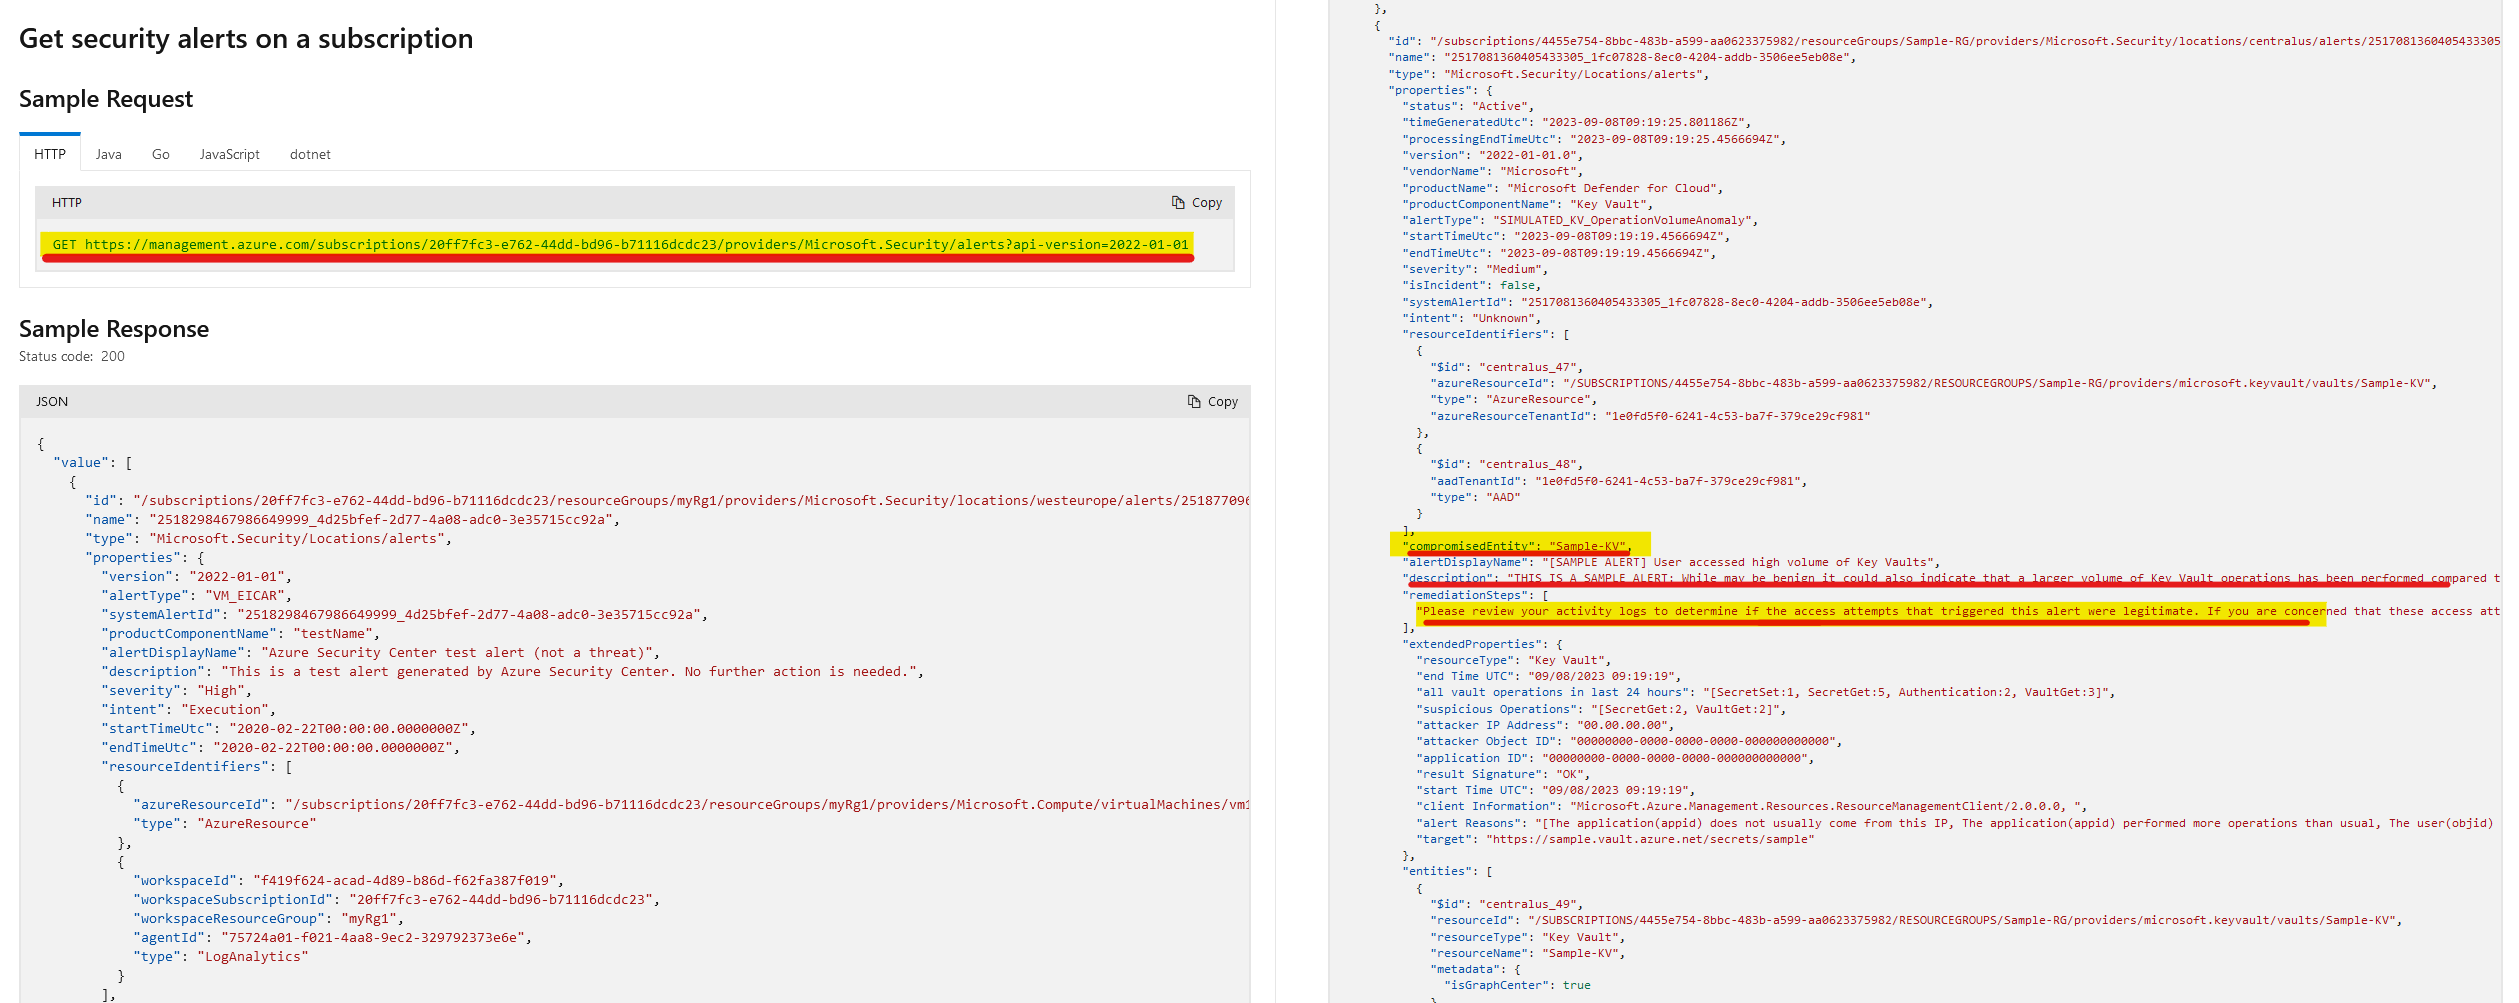Click the "start Time UTC" line

pyautogui.click(x=1556, y=790)
